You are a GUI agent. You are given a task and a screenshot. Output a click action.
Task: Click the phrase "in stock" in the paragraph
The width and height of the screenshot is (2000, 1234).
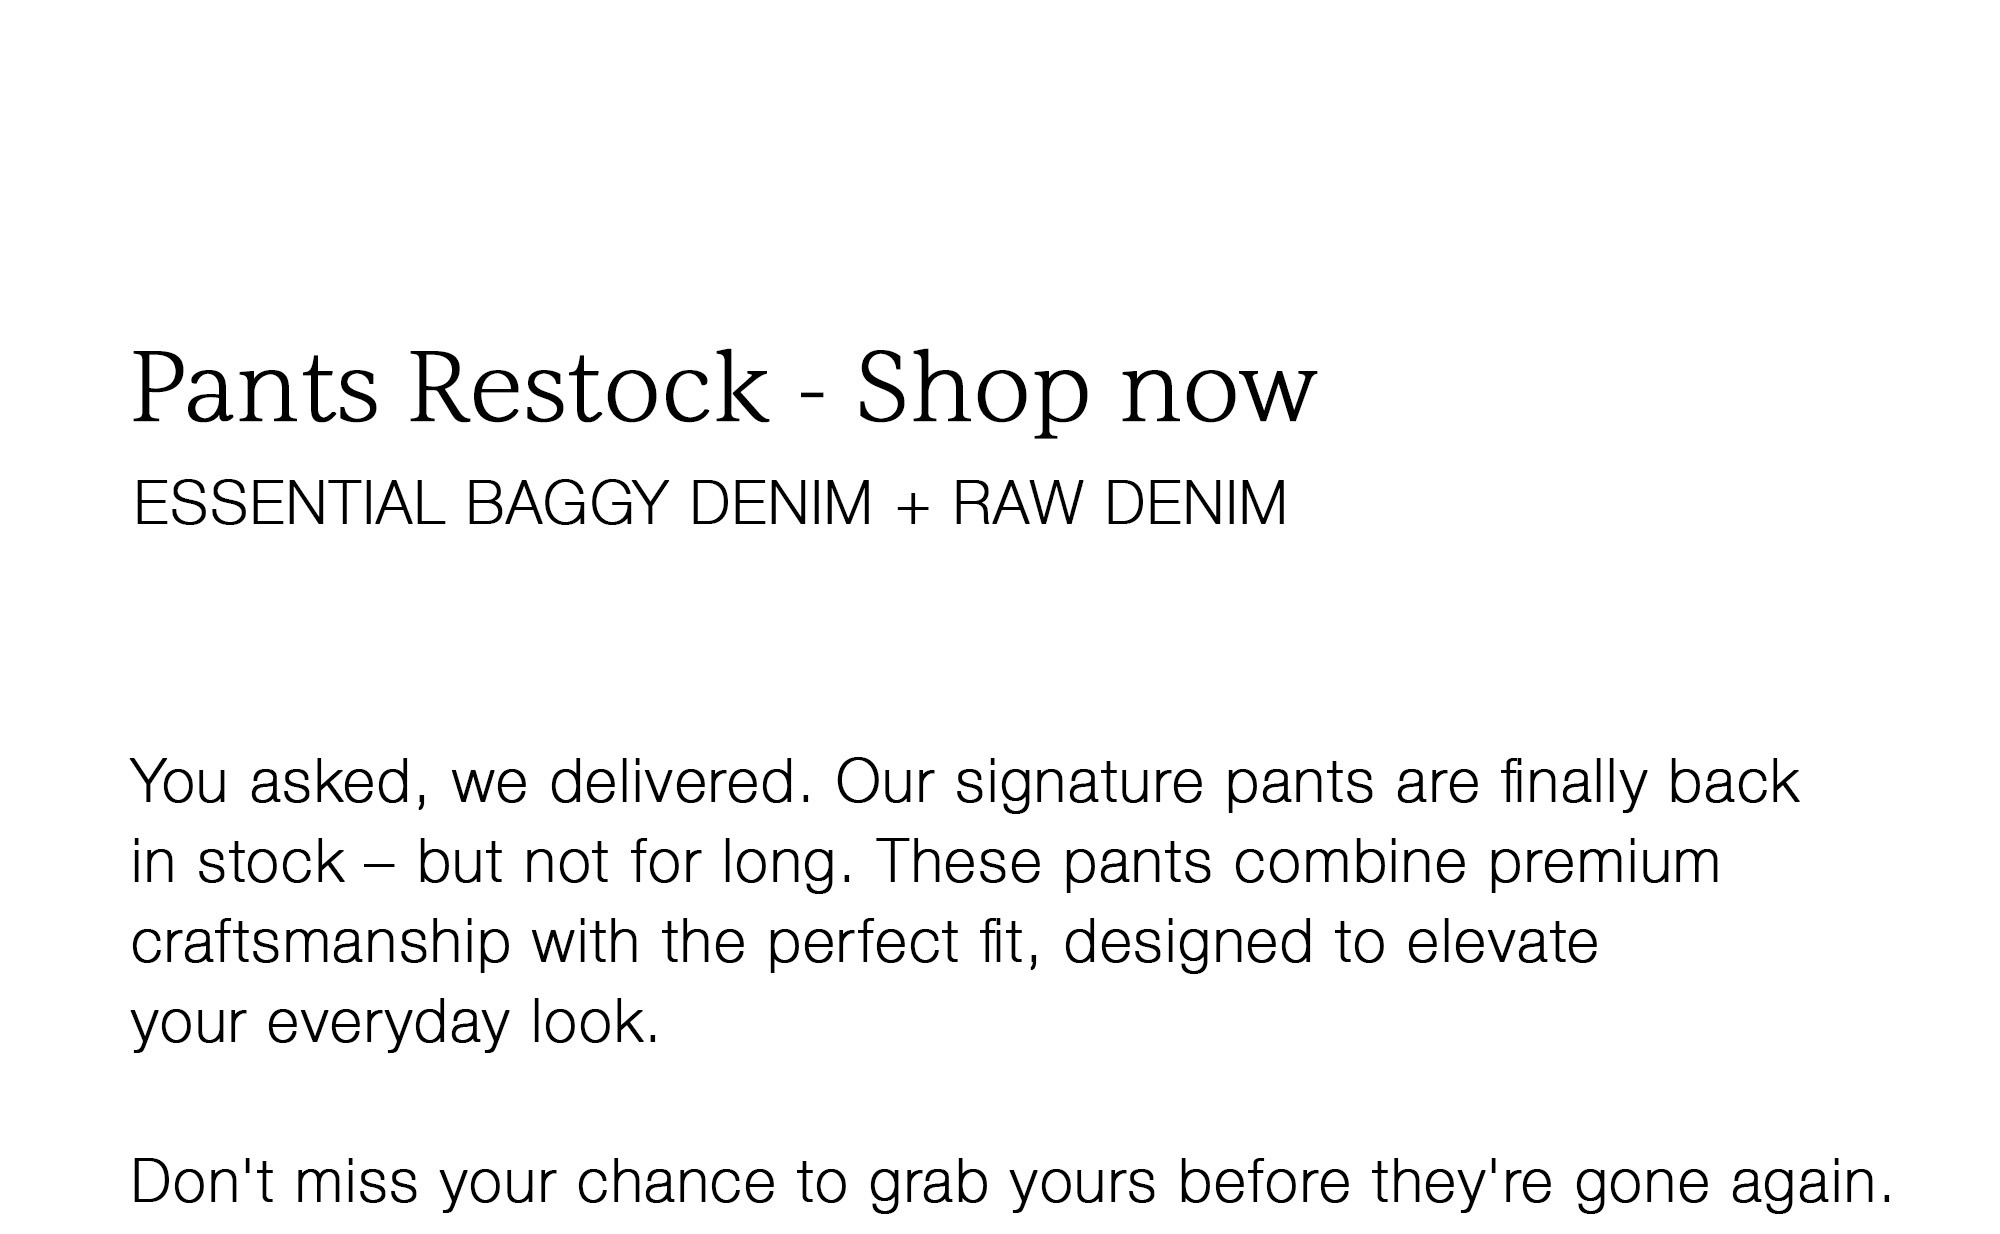[238, 862]
